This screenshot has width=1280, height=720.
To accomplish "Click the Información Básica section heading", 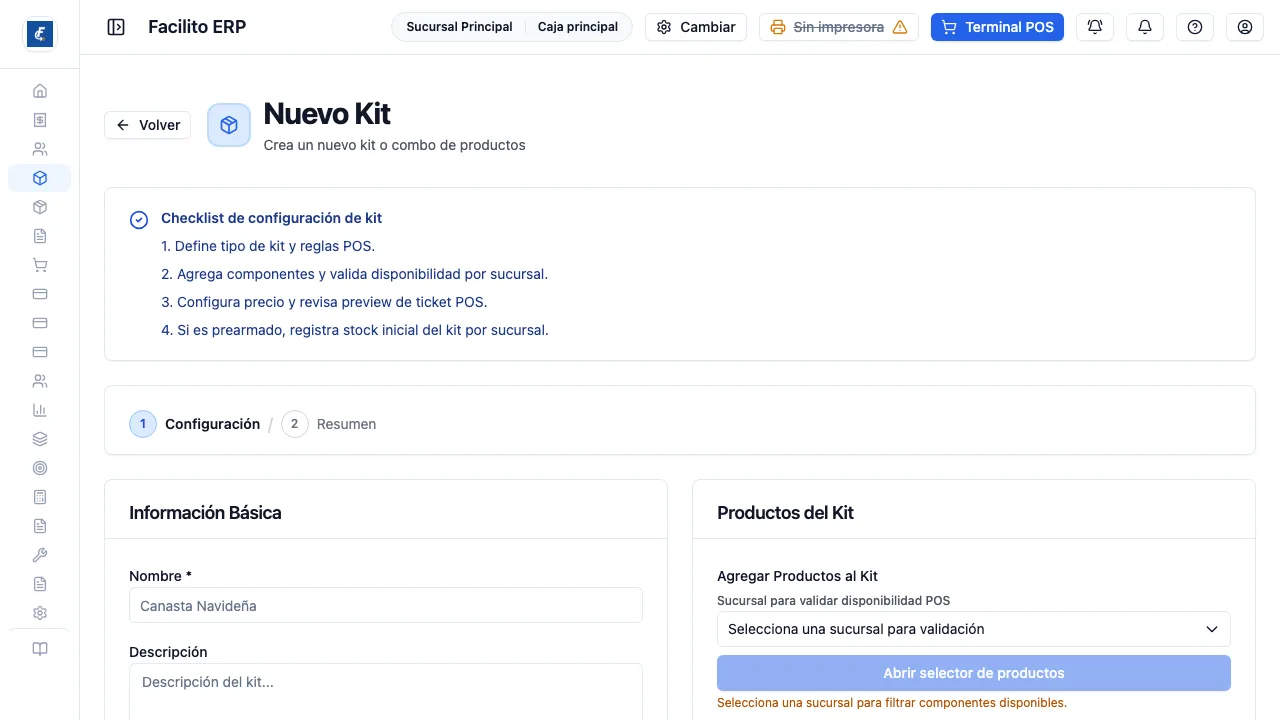I will click(205, 513).
